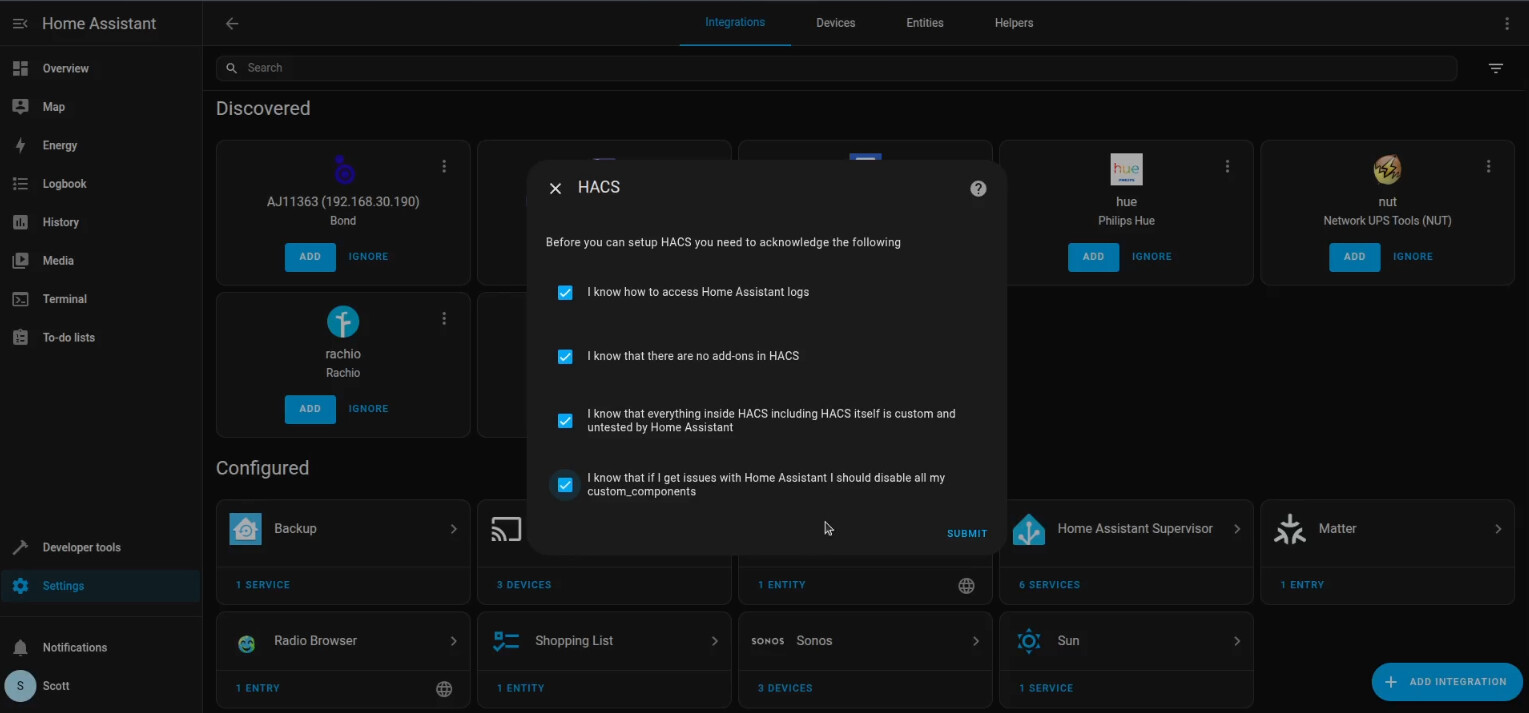Close the HACS dialog
Image resolution: width=1529 pixels, height=713 pixels.
[x=555, y=188]
